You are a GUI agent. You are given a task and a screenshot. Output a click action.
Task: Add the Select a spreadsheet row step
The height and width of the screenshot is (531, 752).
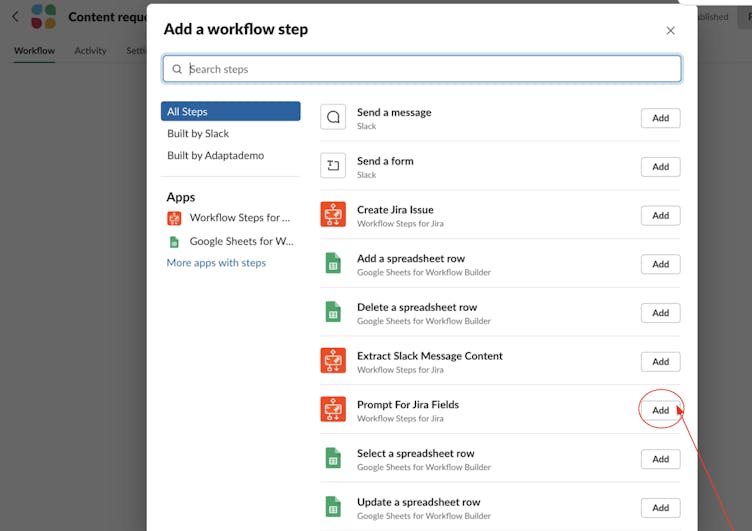coord(660,459)
